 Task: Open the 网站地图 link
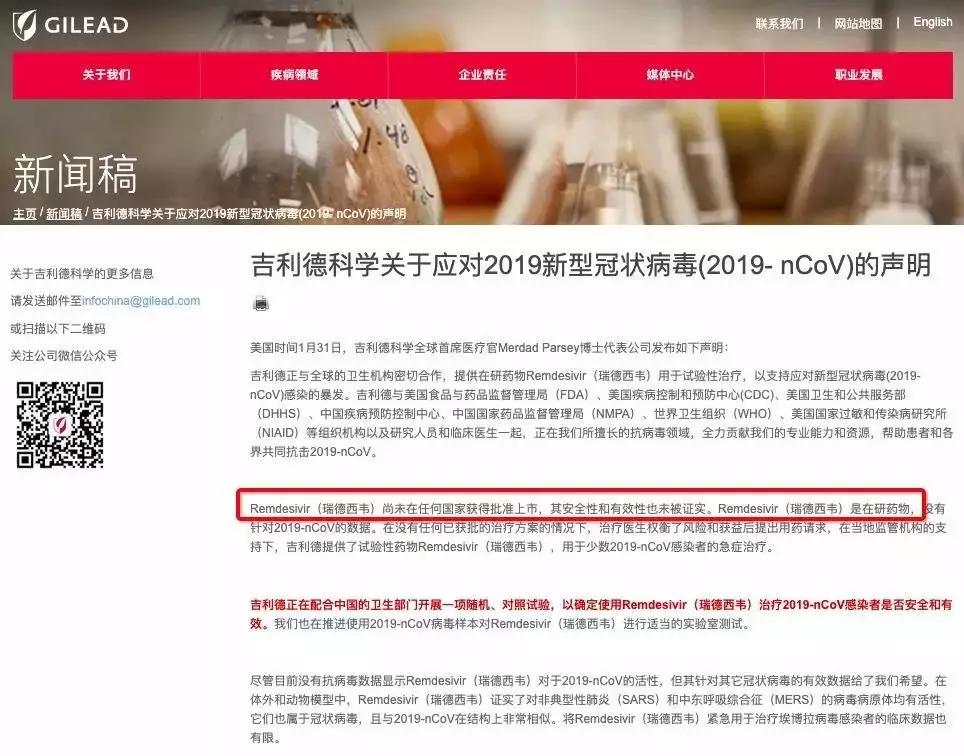pyautogui.click(x=858, y=23)
